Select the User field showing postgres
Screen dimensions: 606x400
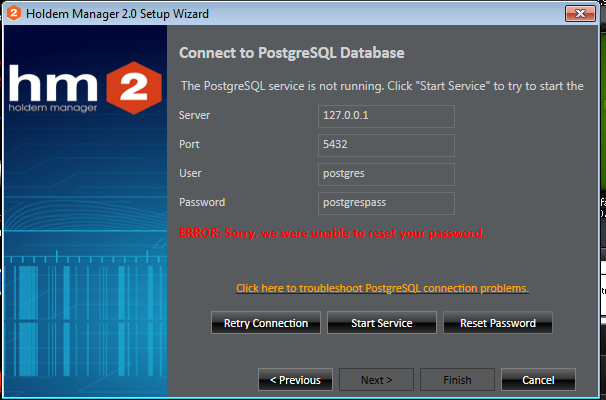(386, 174)
